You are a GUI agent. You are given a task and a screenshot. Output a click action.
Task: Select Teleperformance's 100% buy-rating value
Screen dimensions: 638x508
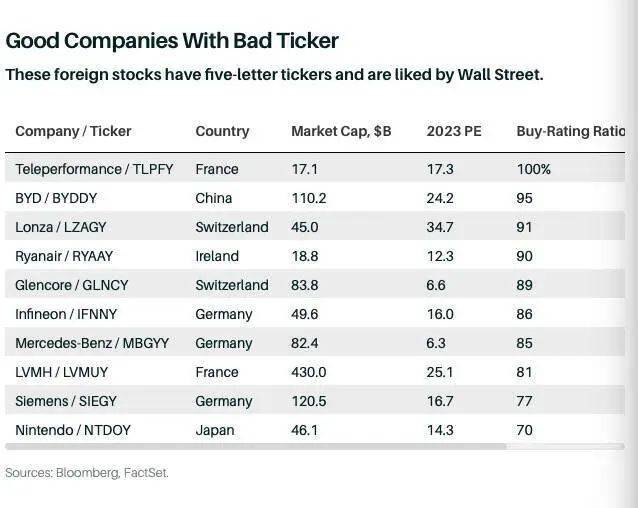pyautogui.click(x=533, y=169)
